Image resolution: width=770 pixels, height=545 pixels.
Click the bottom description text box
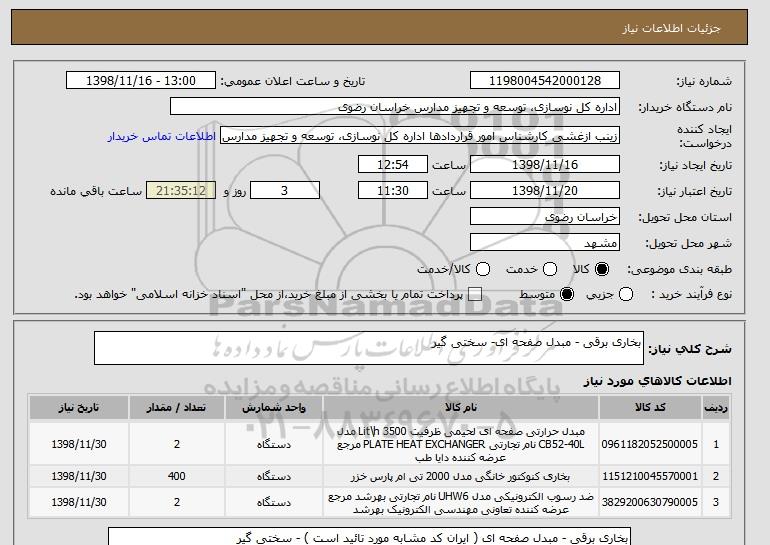(369, 537)
